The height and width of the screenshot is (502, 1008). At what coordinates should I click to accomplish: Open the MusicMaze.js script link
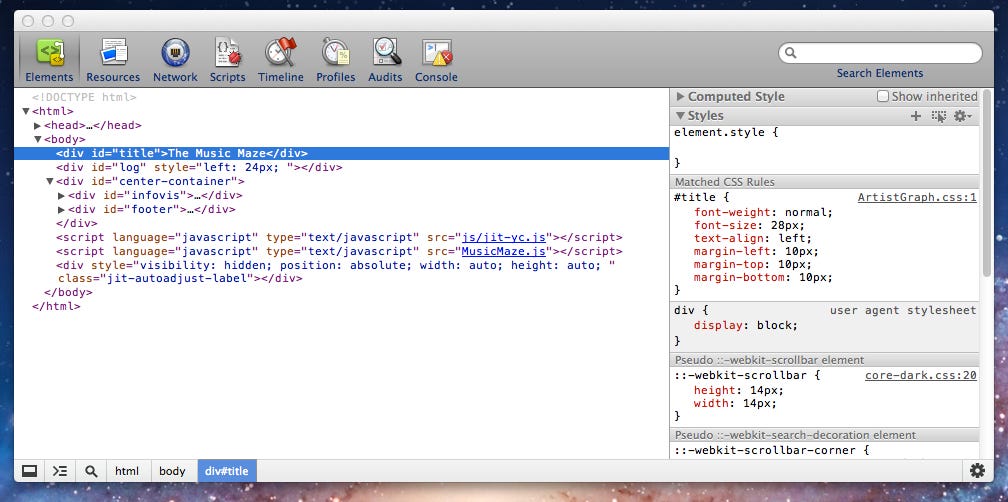point(504,251)
